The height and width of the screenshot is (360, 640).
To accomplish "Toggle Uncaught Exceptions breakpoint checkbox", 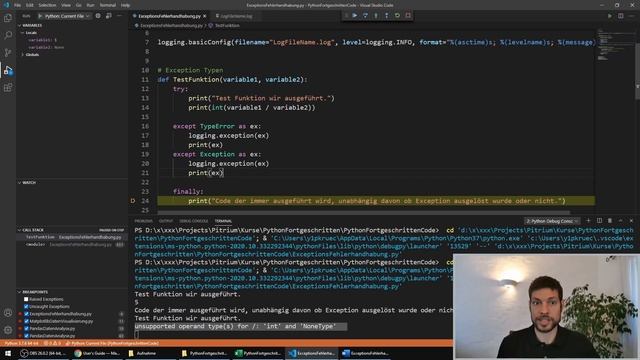I will click(26, 307).
